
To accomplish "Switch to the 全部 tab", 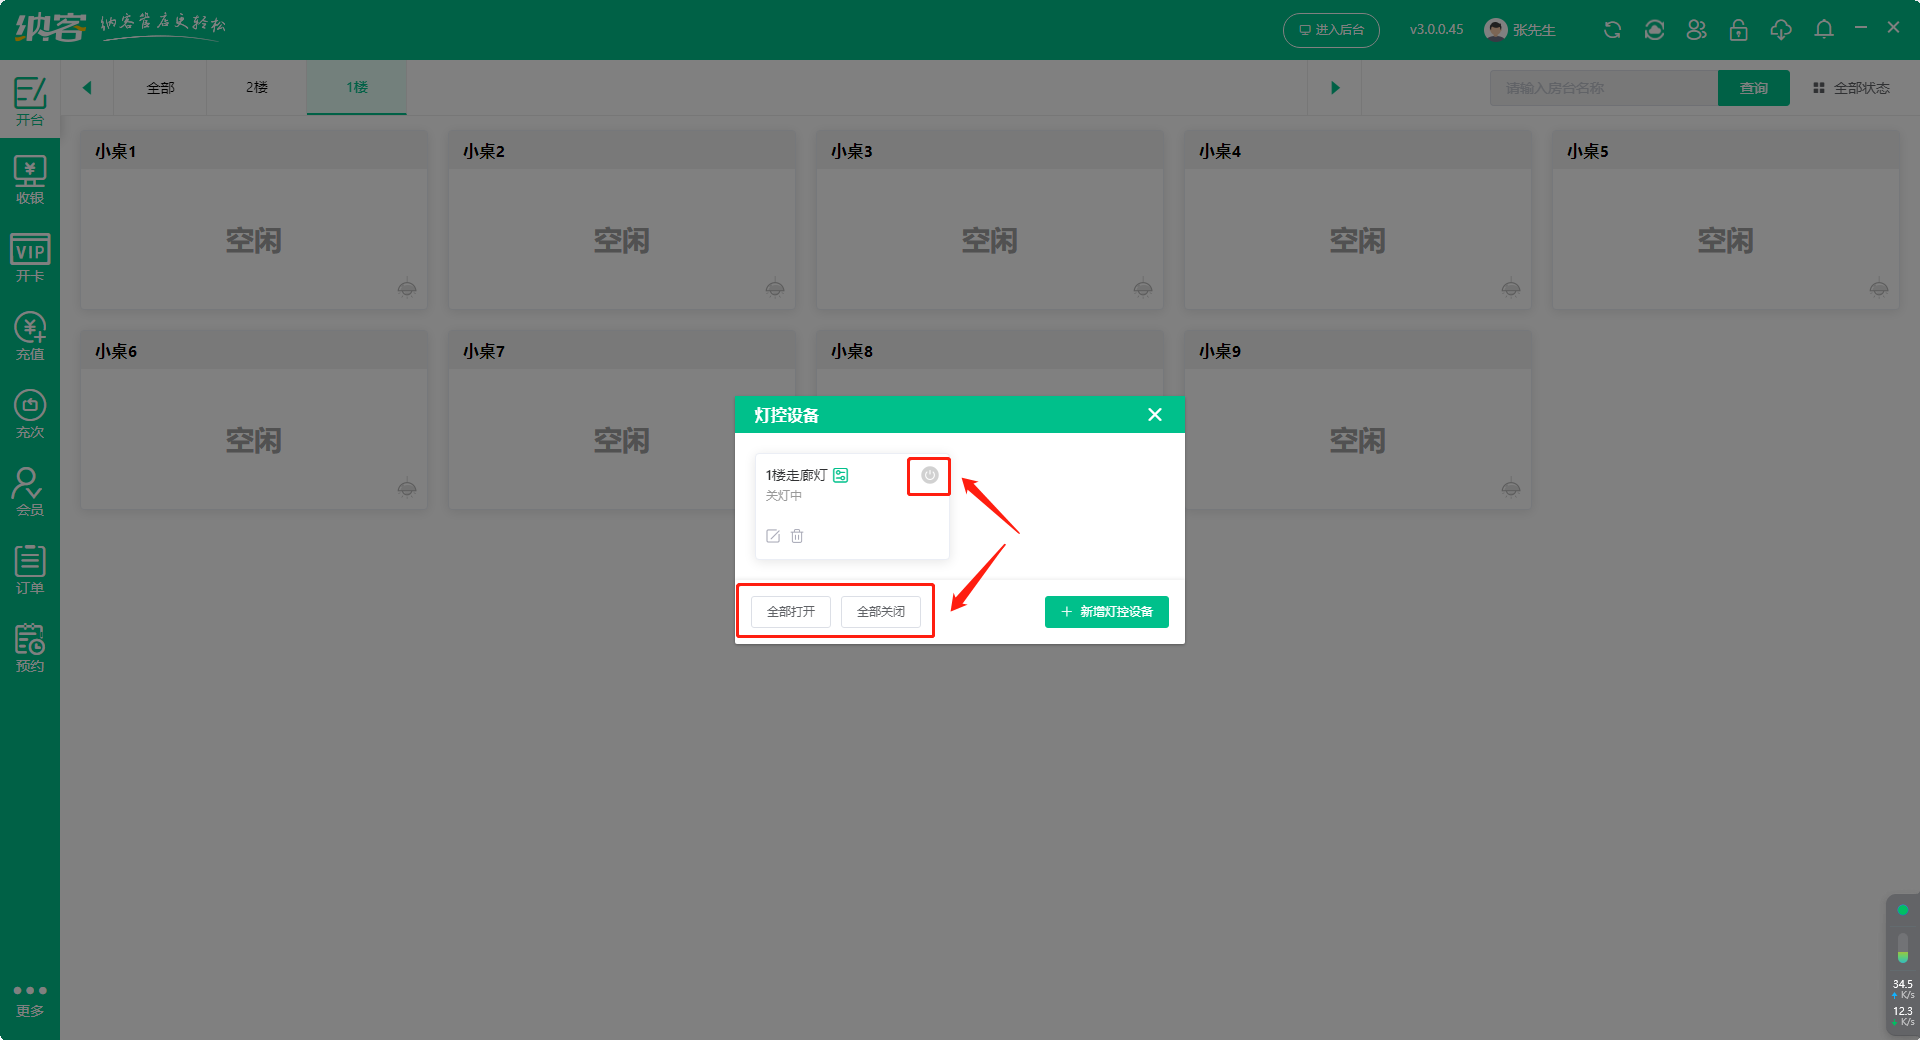I will (160, 88).
